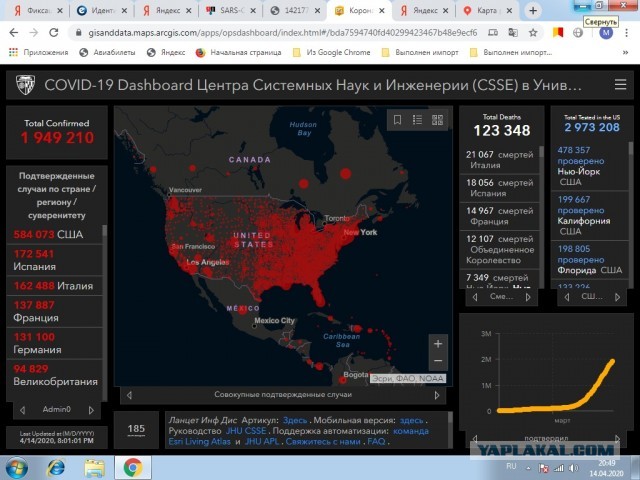Open the basemap gallery grid icon
This screenshot has height=480, width=640.
pos(437,120)
